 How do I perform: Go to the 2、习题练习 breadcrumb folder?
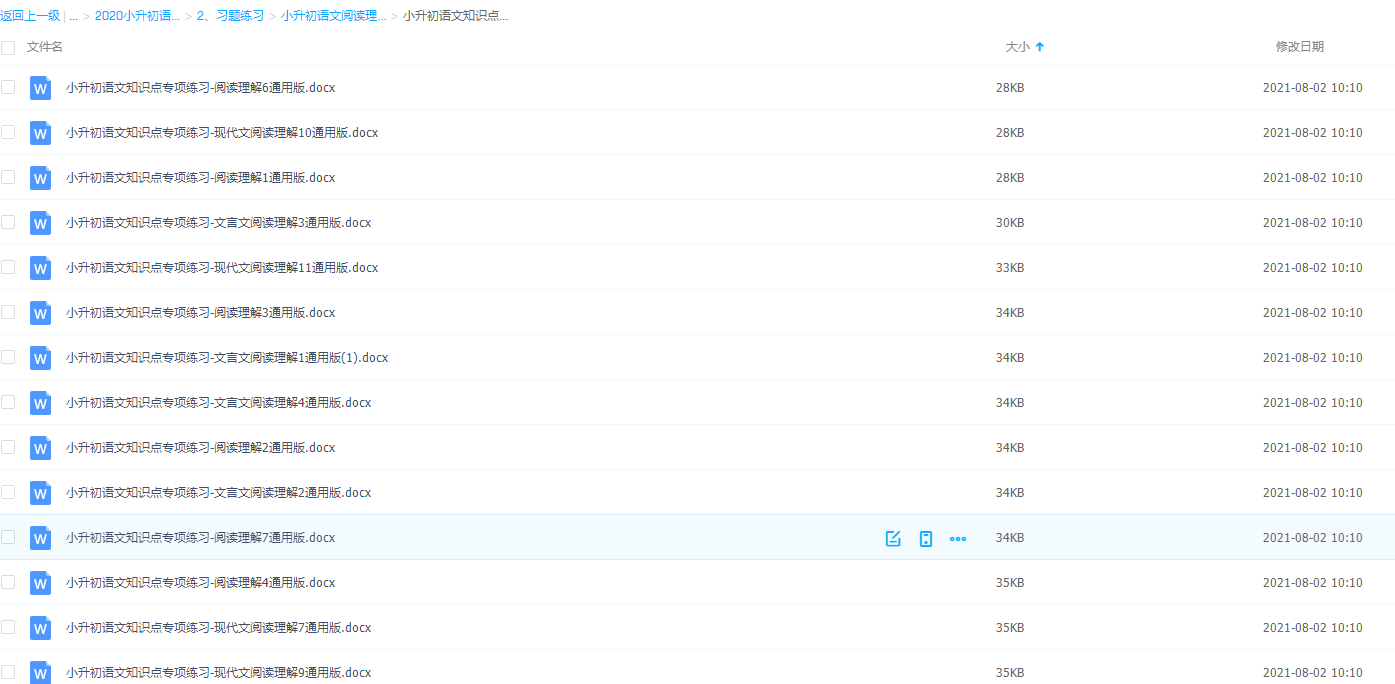[230, 16]
